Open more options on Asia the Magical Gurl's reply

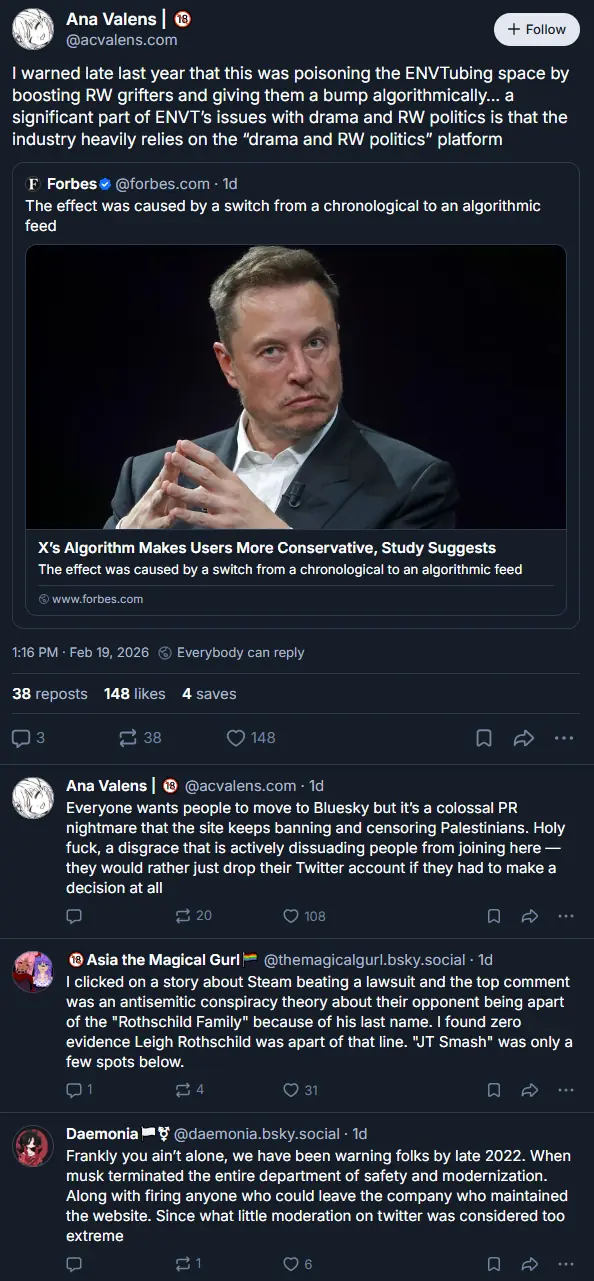coord(566,1090)
